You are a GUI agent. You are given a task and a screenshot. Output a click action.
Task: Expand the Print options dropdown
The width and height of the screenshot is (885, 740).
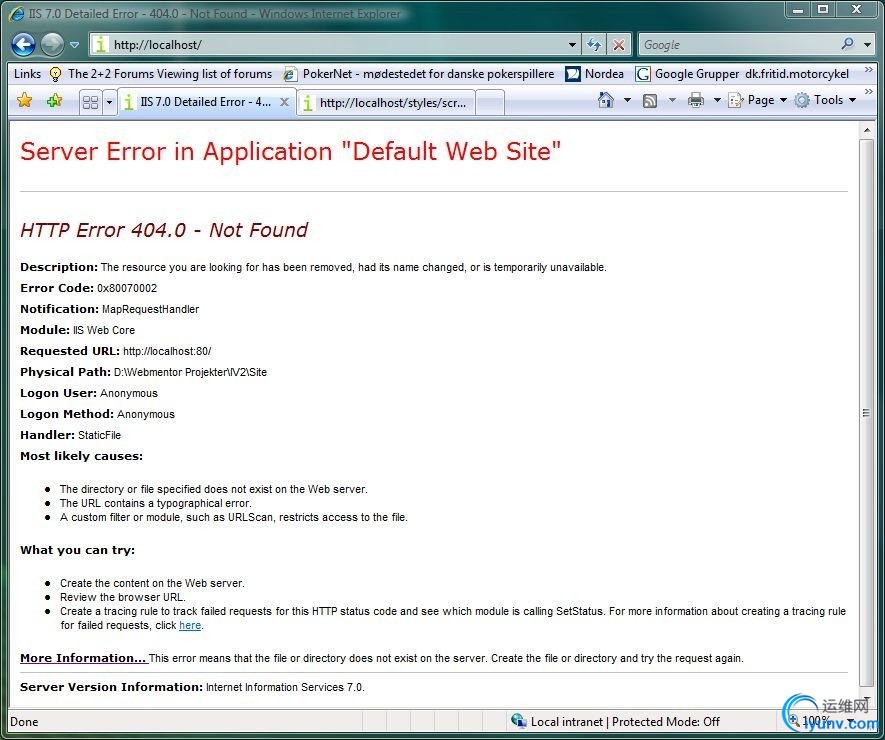pyautogui.click(x=717, y=100)
